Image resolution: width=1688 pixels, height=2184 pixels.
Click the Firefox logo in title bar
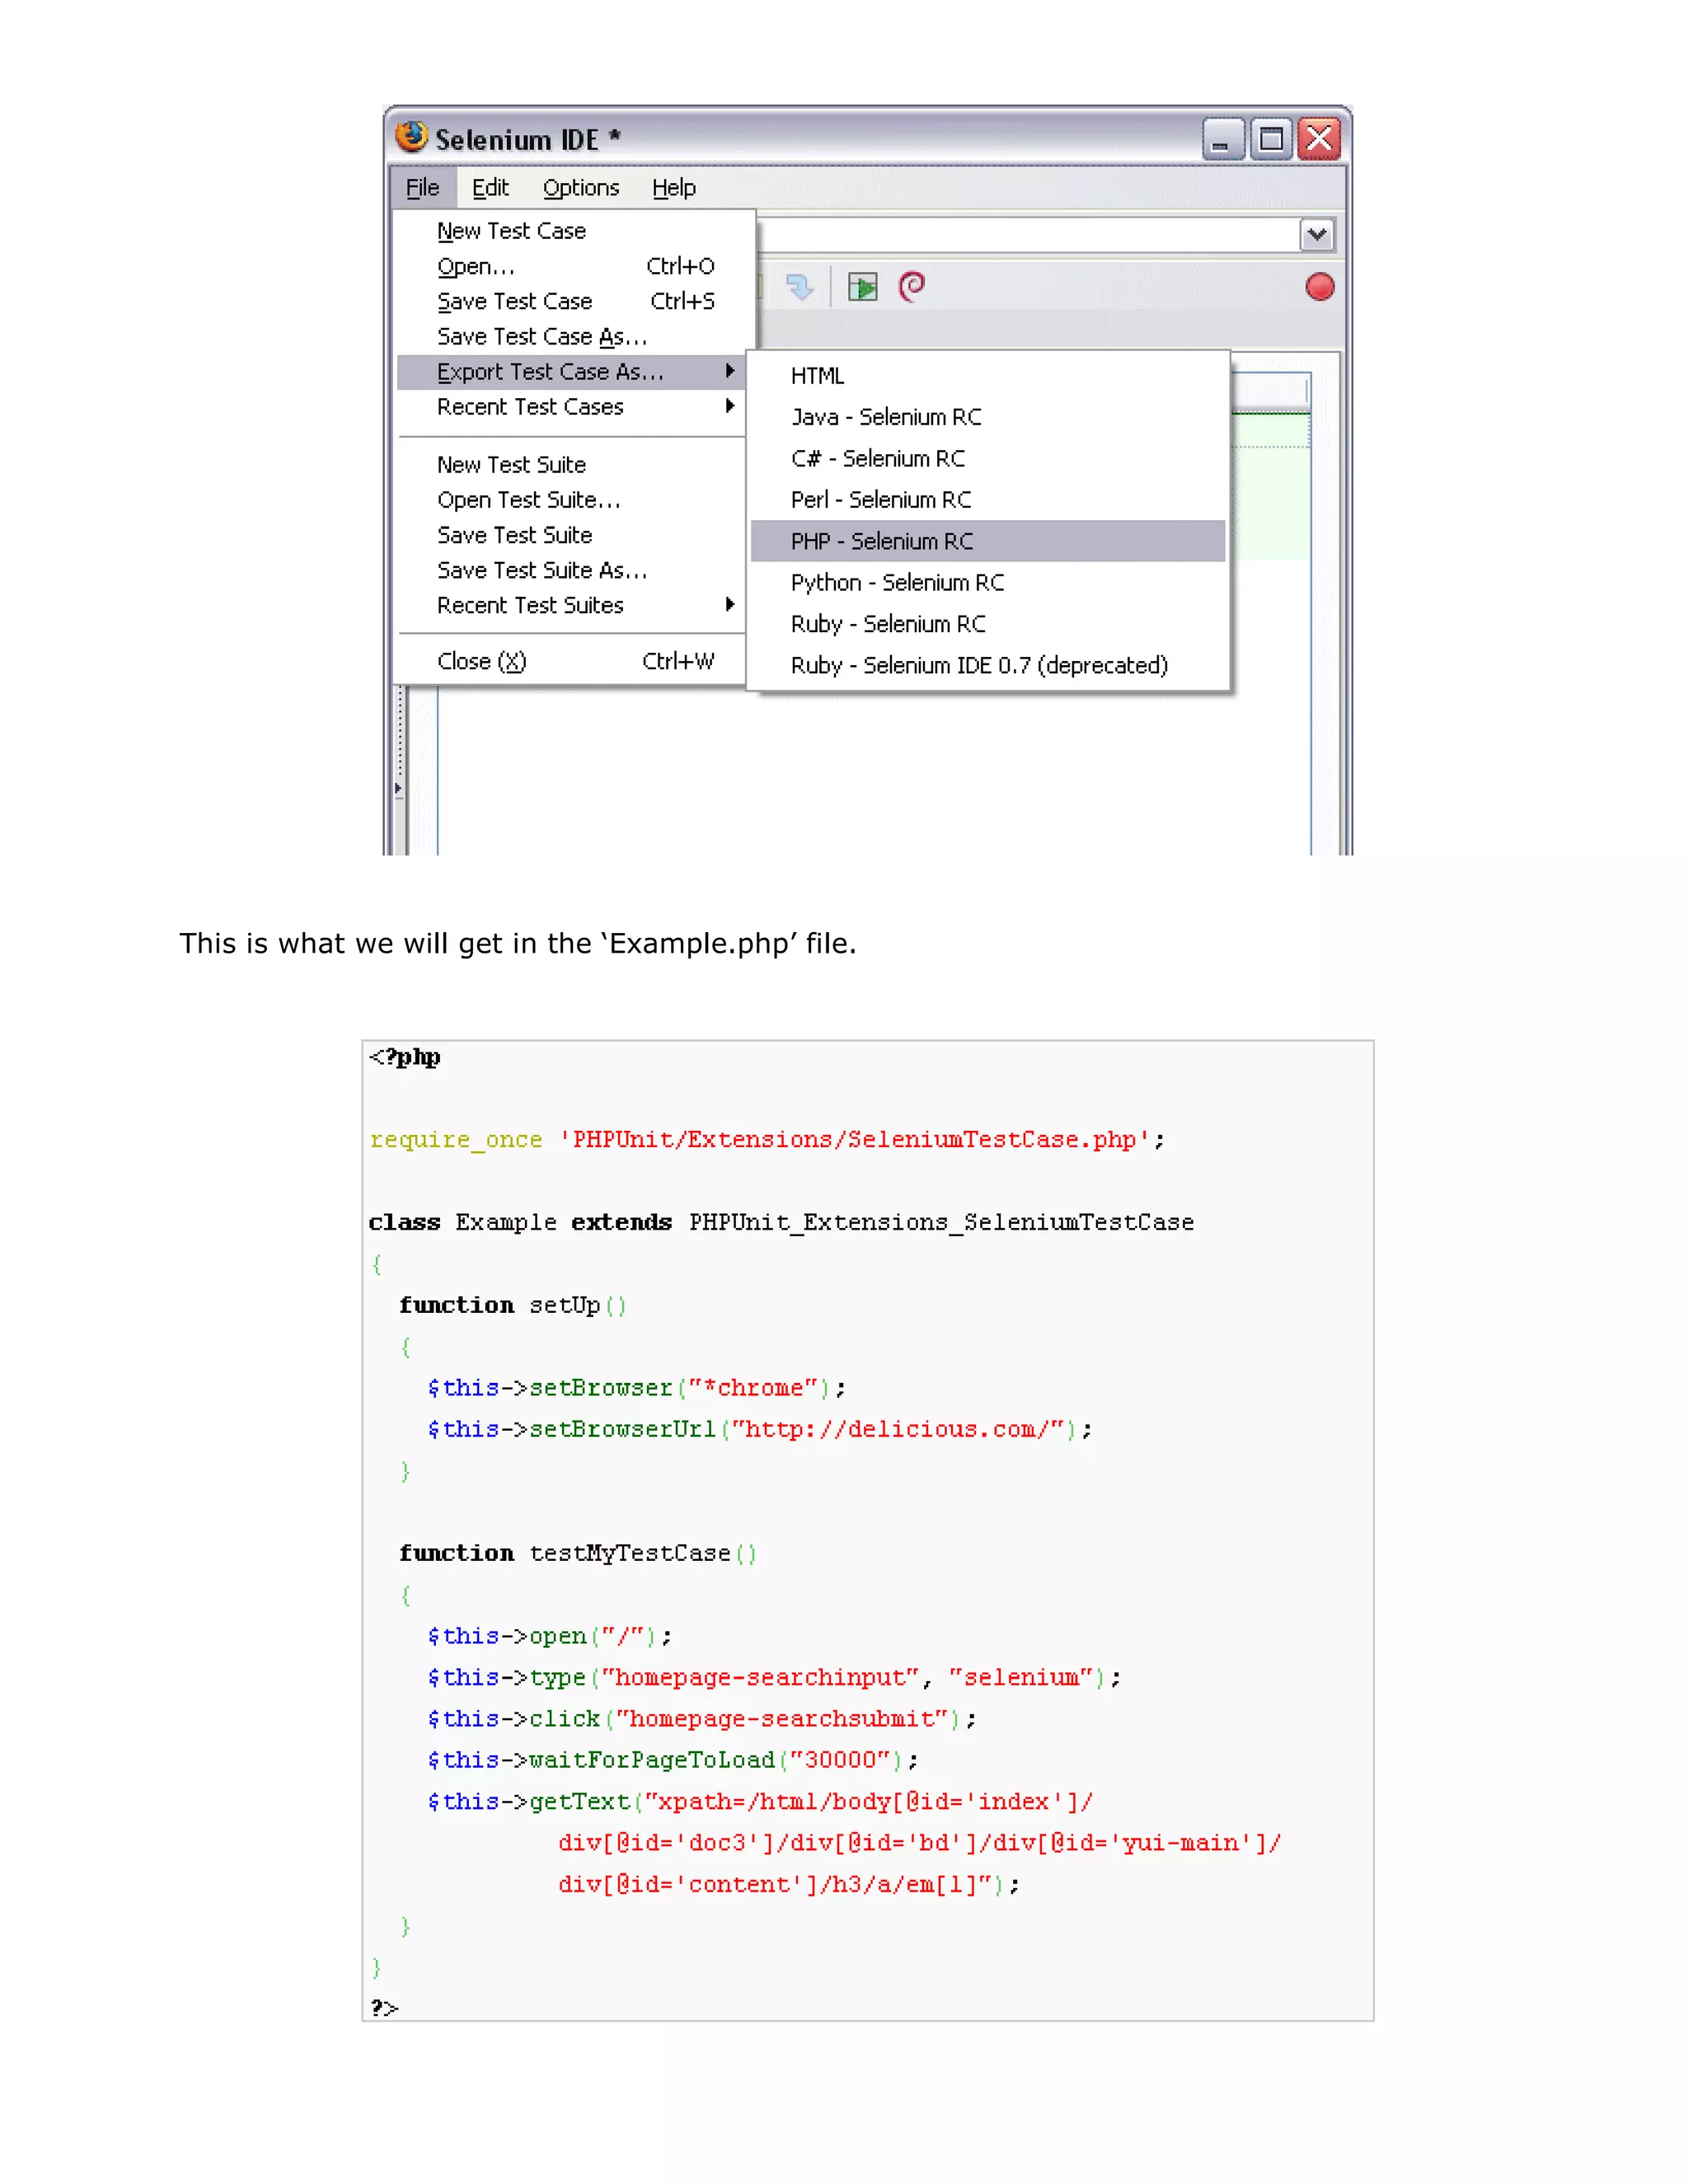point(411,137)
